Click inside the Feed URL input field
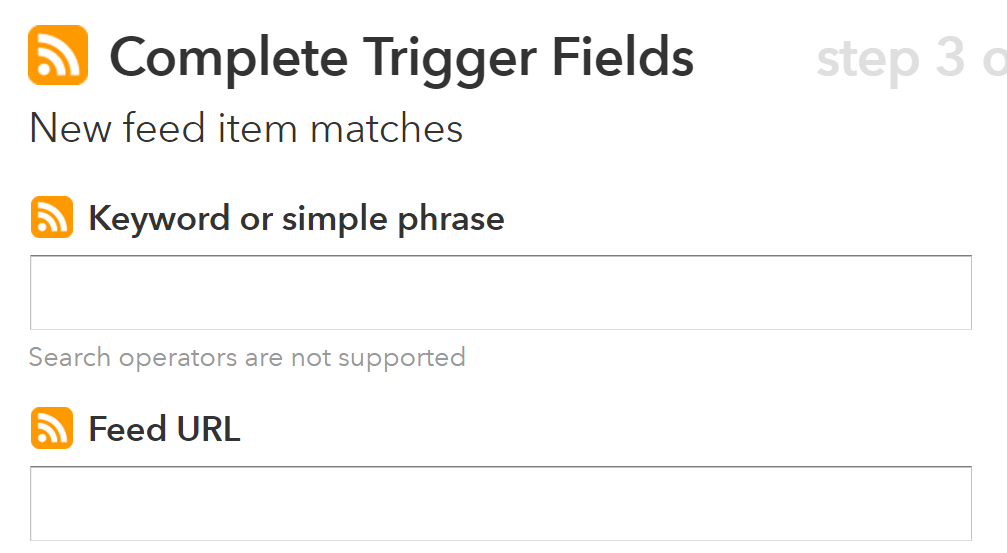 pyautogui.click(x=501, y=504)
